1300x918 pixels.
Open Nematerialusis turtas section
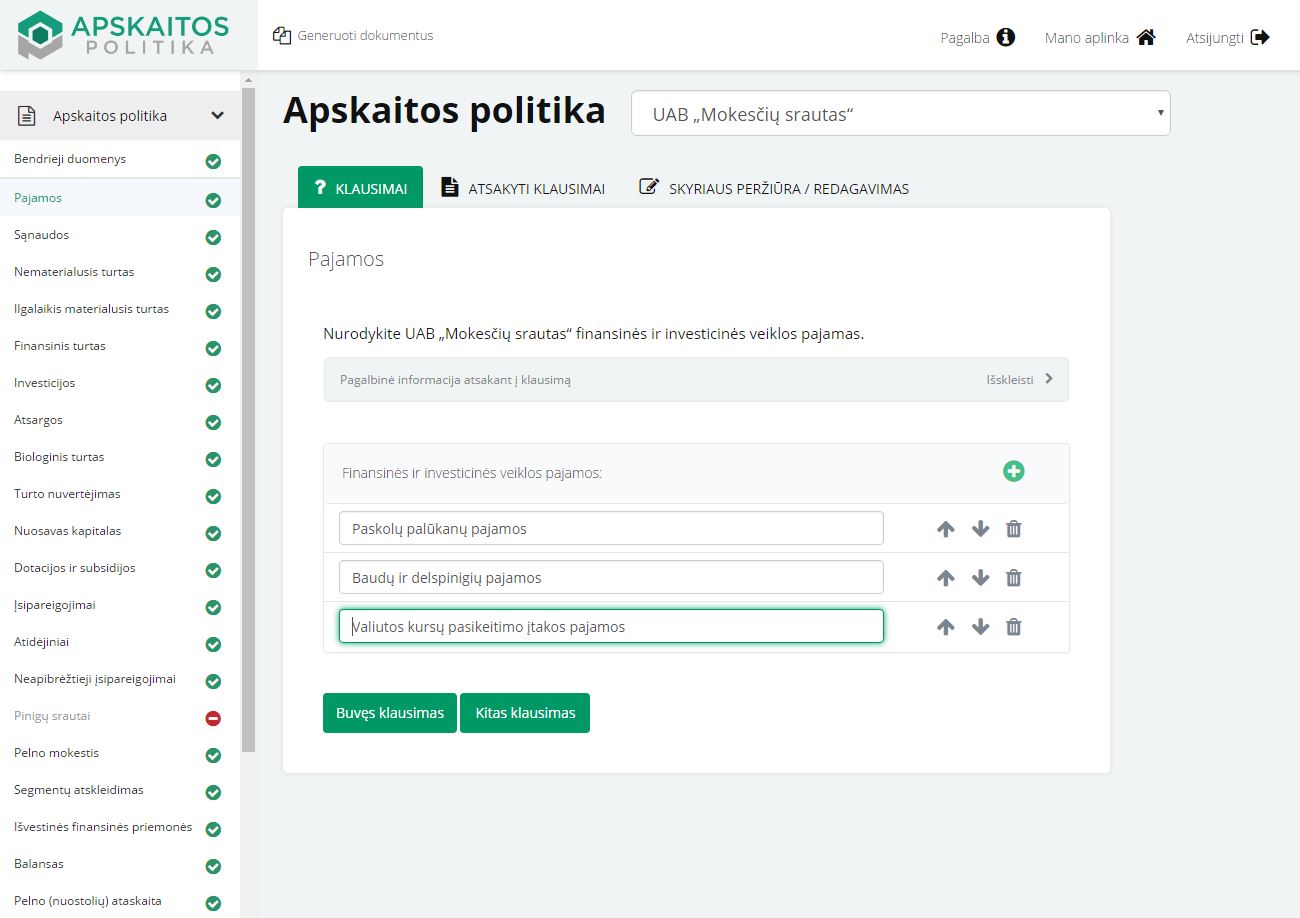tap(74, 272)
